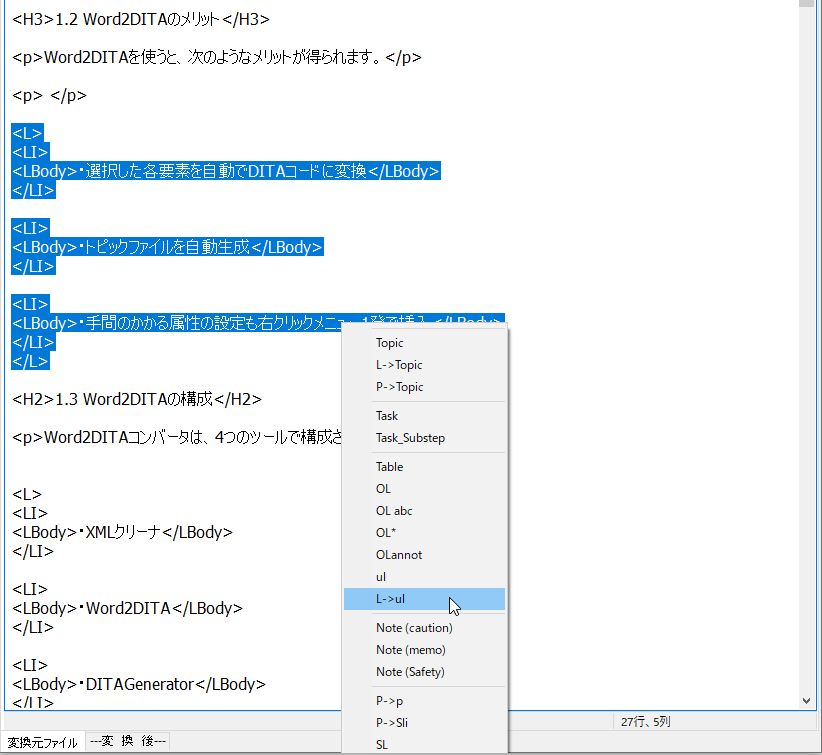This screenshot has width=822, height=755.
Task: Choose P->Sli from the context menu
Action: coord(424,722)
